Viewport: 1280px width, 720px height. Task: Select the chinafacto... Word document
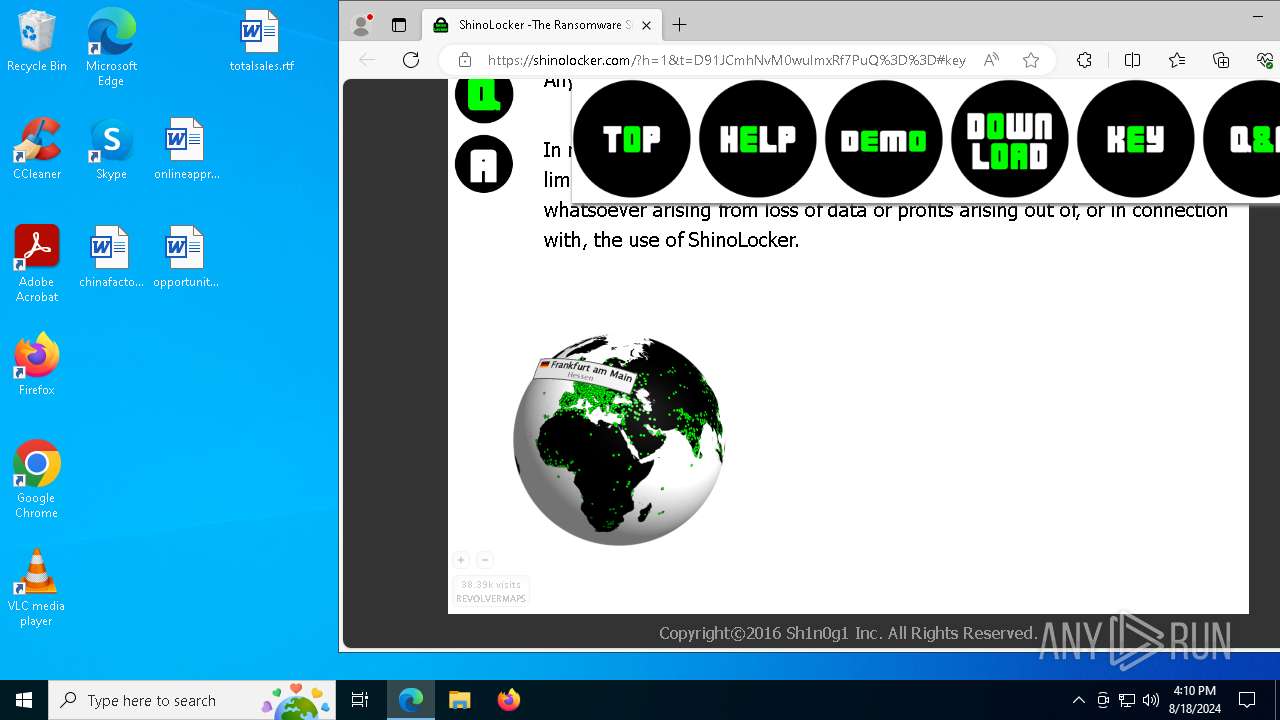111,257
